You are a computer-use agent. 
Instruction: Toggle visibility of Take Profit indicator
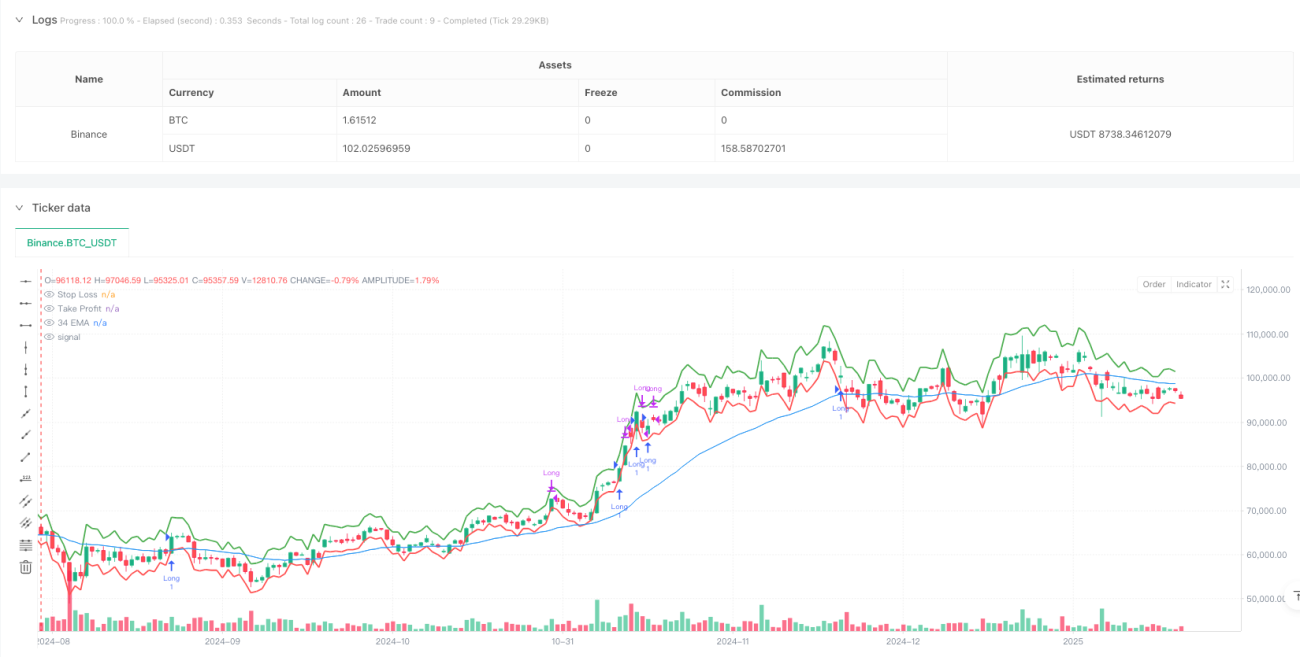pos(49,309)
